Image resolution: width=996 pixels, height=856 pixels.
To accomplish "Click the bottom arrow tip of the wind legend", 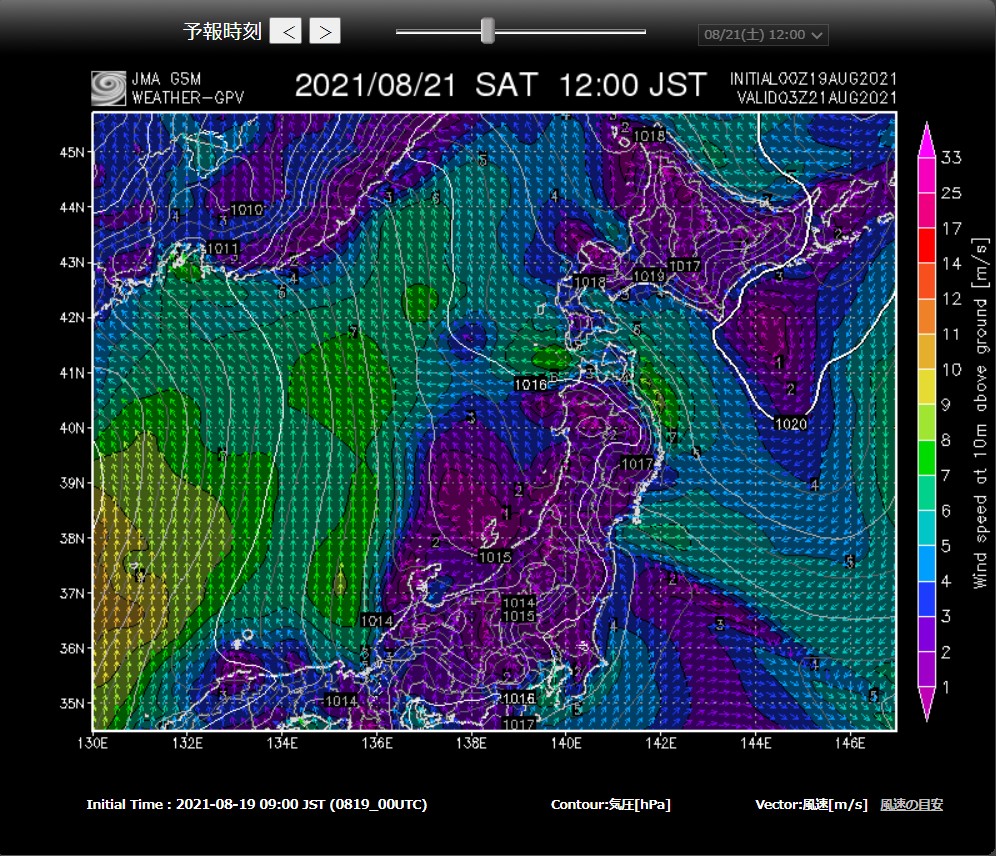I will (925, 708).
